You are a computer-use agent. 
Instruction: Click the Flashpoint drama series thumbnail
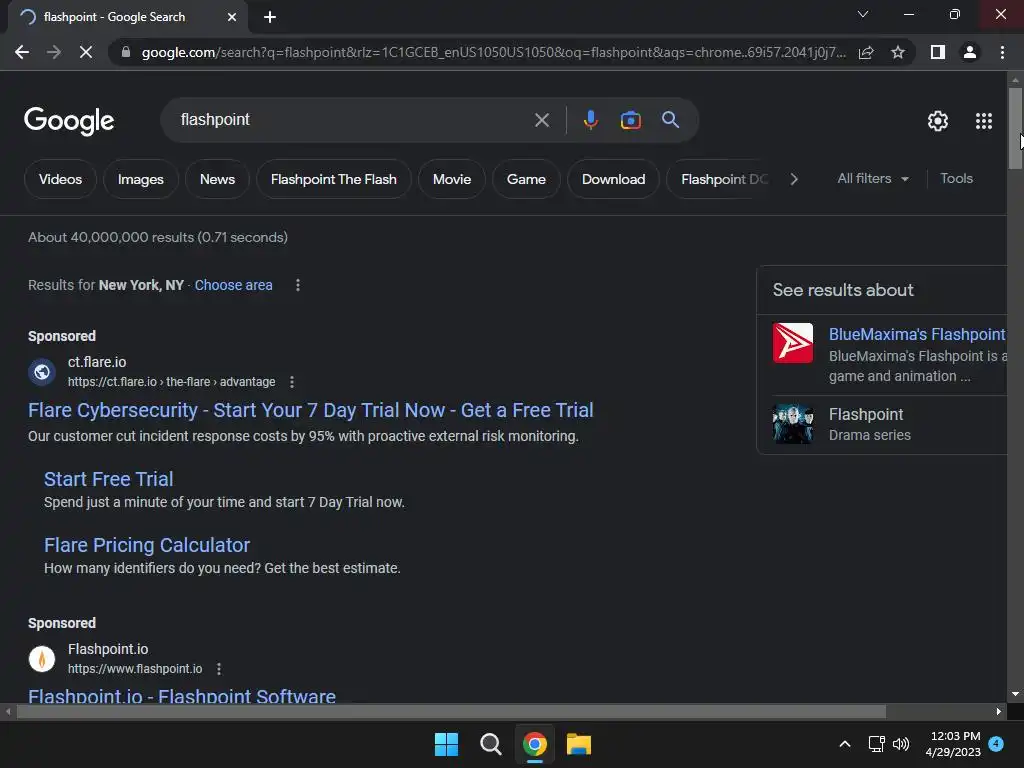point(793,424)
